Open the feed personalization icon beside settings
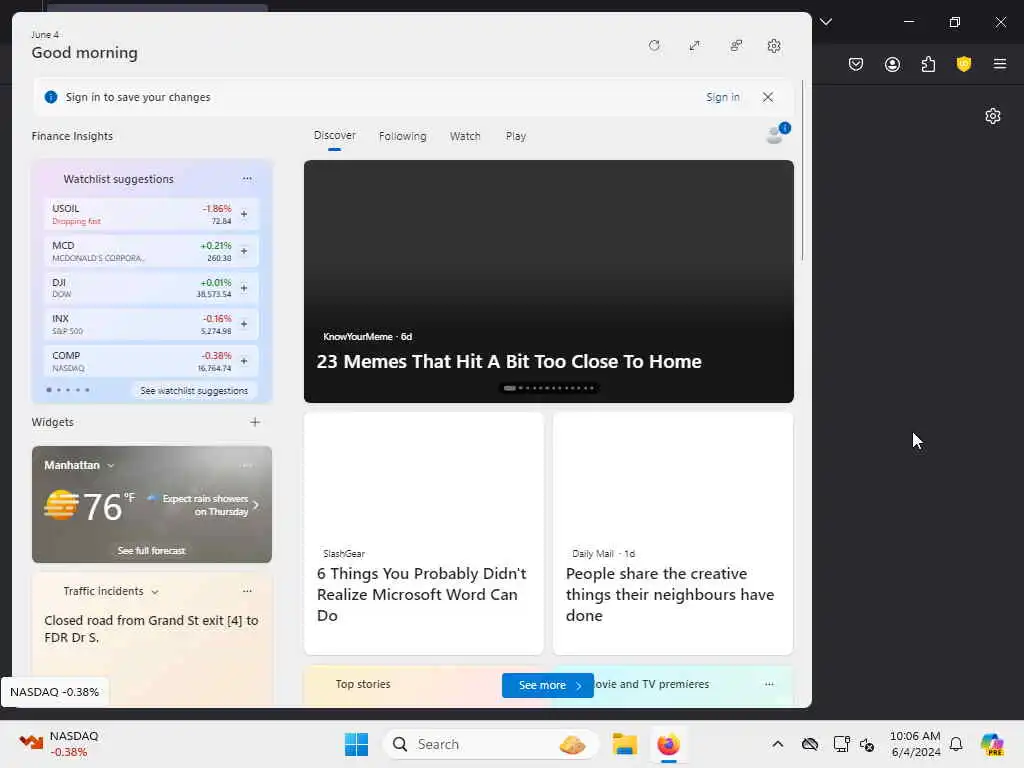 736,46
